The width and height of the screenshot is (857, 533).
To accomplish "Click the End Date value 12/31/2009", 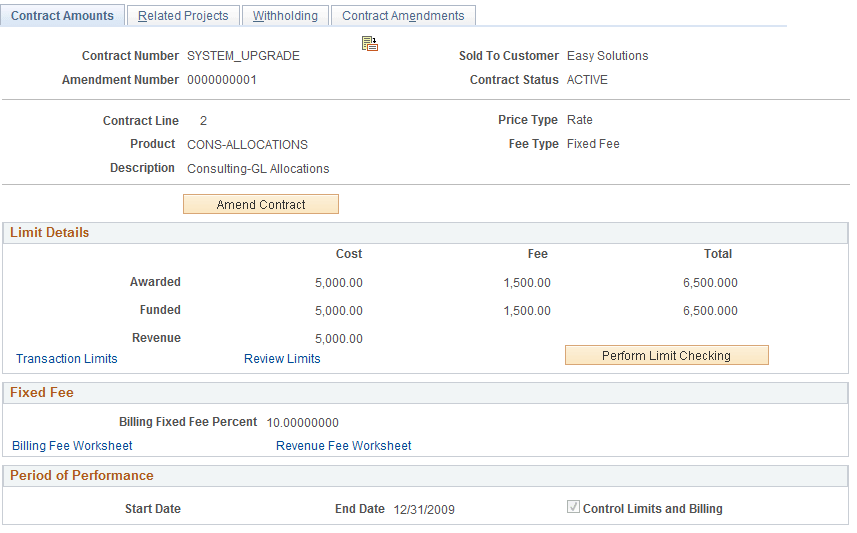I will coord(424,509).
